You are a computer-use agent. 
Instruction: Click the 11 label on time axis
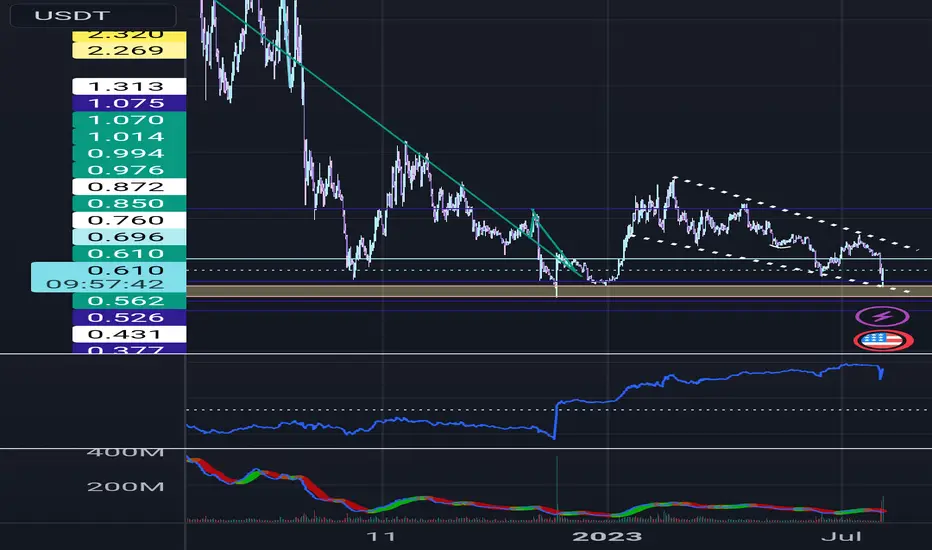tap(380, 536)
